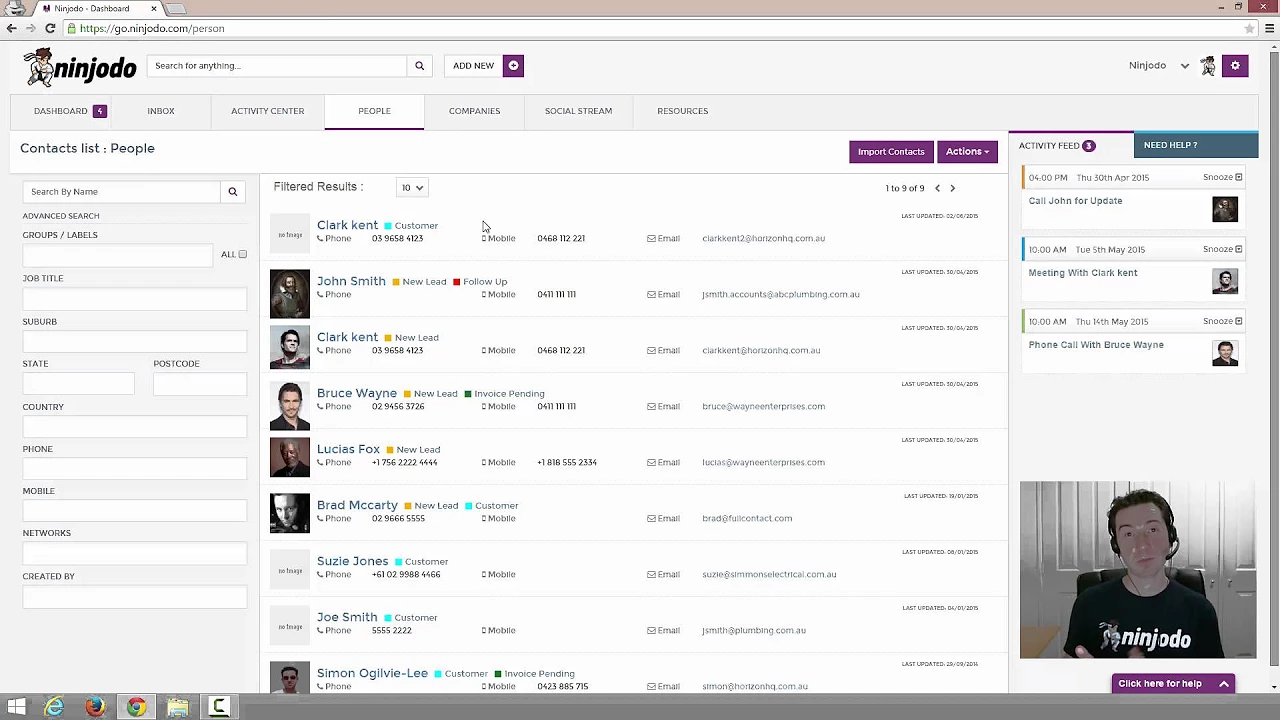Click the Import Contacts button
Viewport: 1280px width, 720px height.
tap(891, 152)
